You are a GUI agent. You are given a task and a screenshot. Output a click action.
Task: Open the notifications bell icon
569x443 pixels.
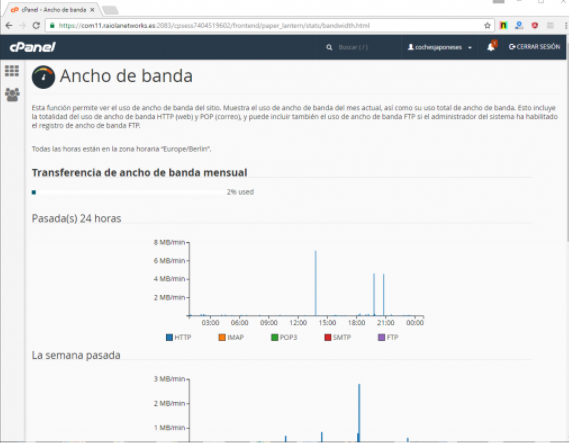(491, 46)
